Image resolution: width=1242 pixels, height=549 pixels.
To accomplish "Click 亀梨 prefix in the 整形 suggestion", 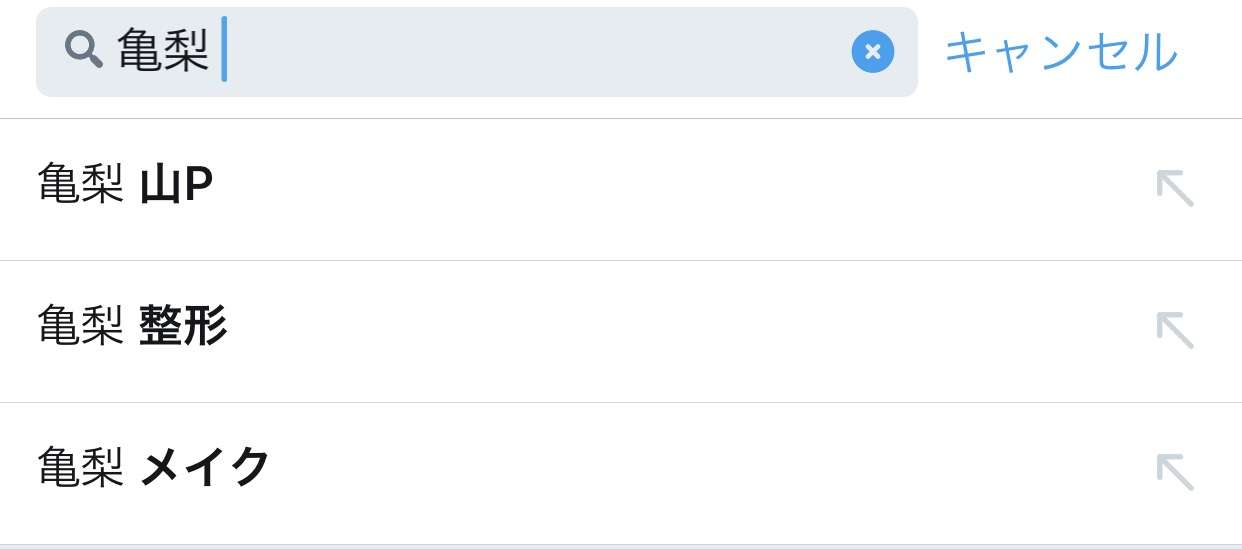I will [81, 327].
